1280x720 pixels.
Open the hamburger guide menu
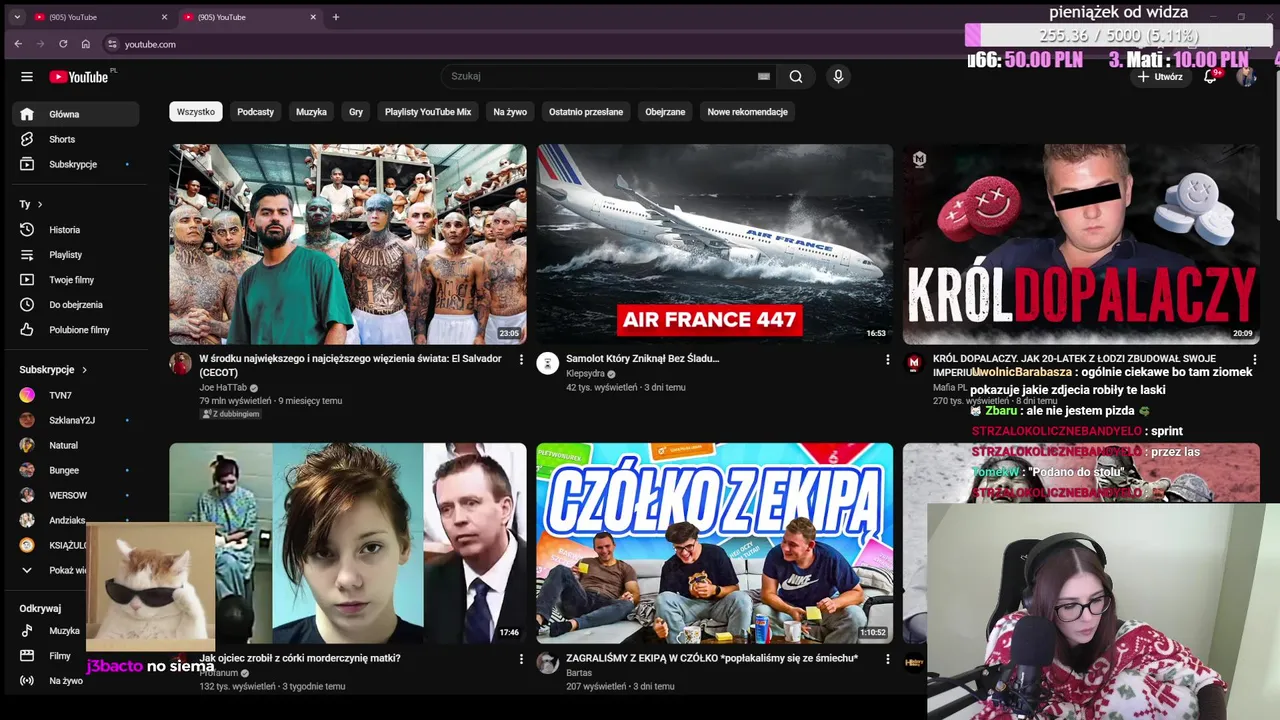click(x=27, y=77)
